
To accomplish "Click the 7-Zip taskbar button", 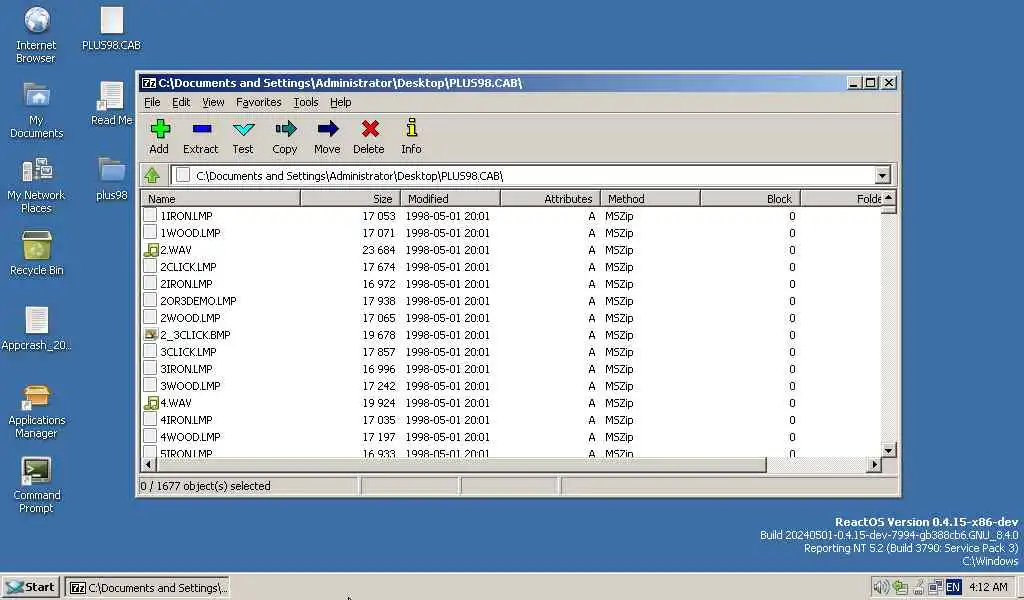I will pos(148,588).
